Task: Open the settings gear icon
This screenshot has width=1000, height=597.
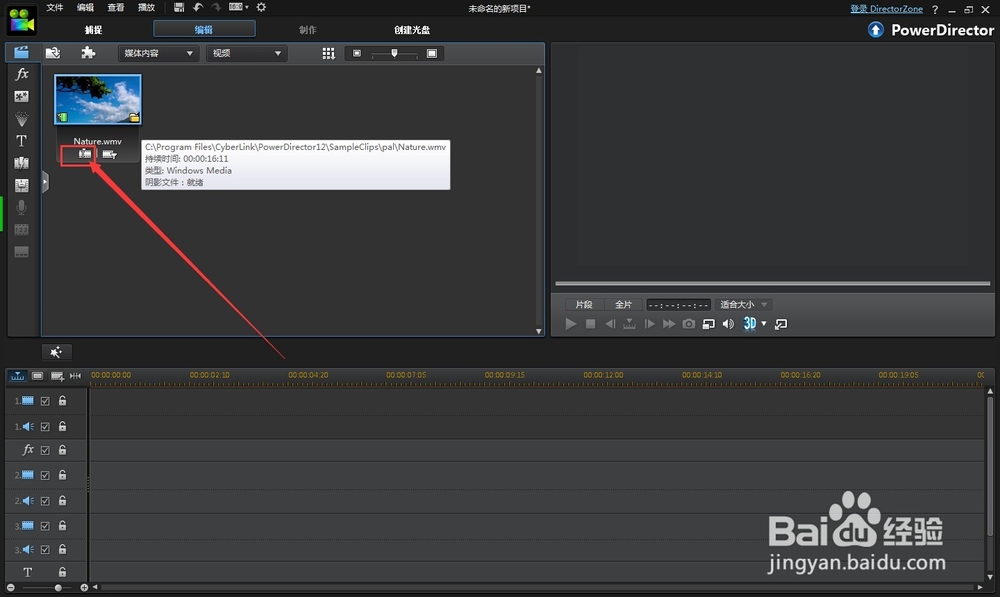Action: (x=261, y=7)
